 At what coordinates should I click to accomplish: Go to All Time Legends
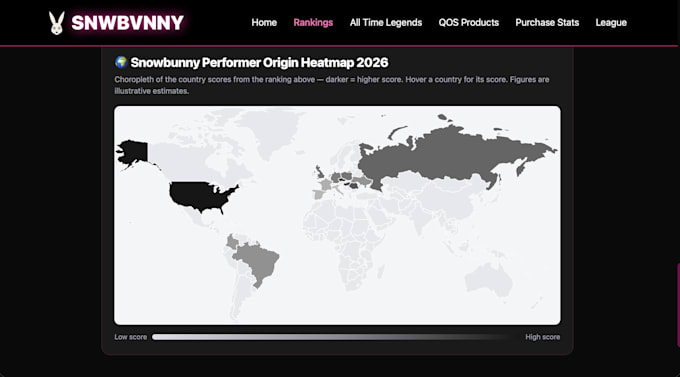coord(386,23)
